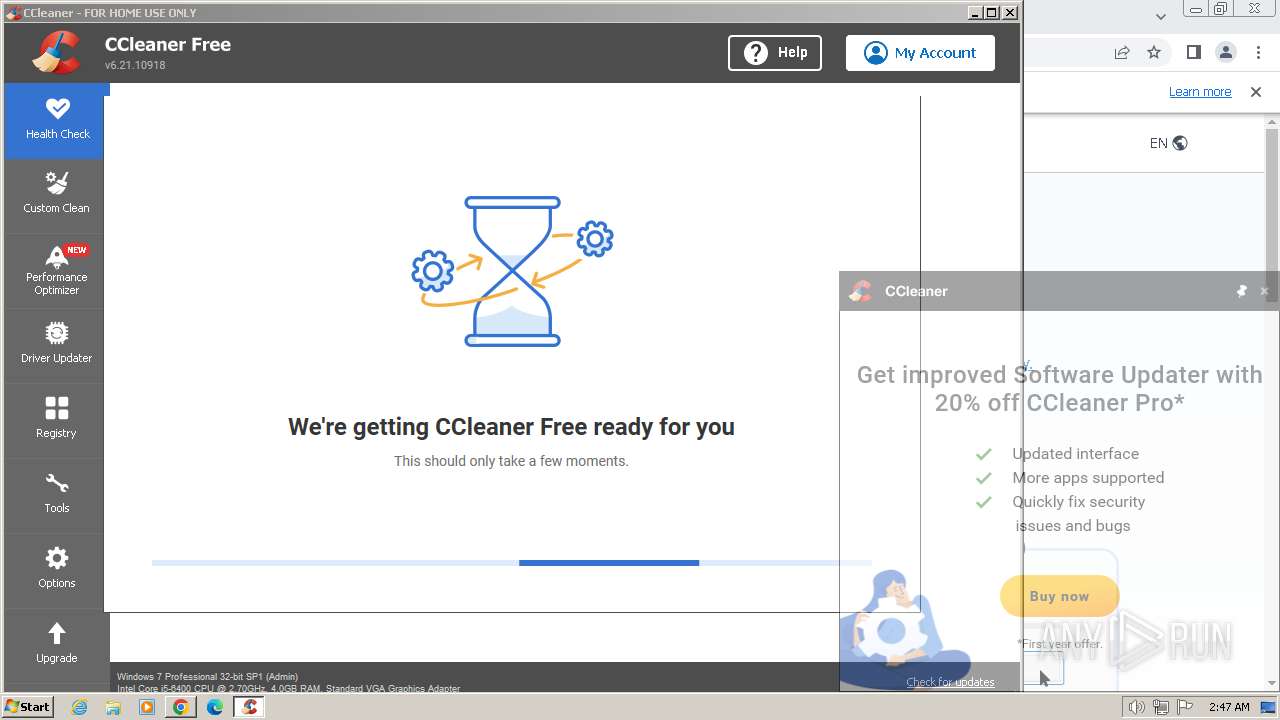
Task: Switch to Chrome in the taskbar
Action: [181, 707]
